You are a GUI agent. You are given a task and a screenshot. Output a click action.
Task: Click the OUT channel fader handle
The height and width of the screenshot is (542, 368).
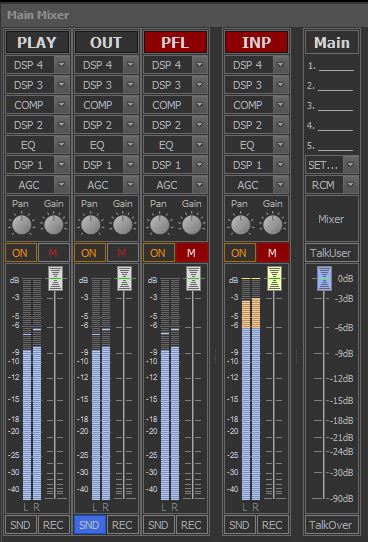124,278
